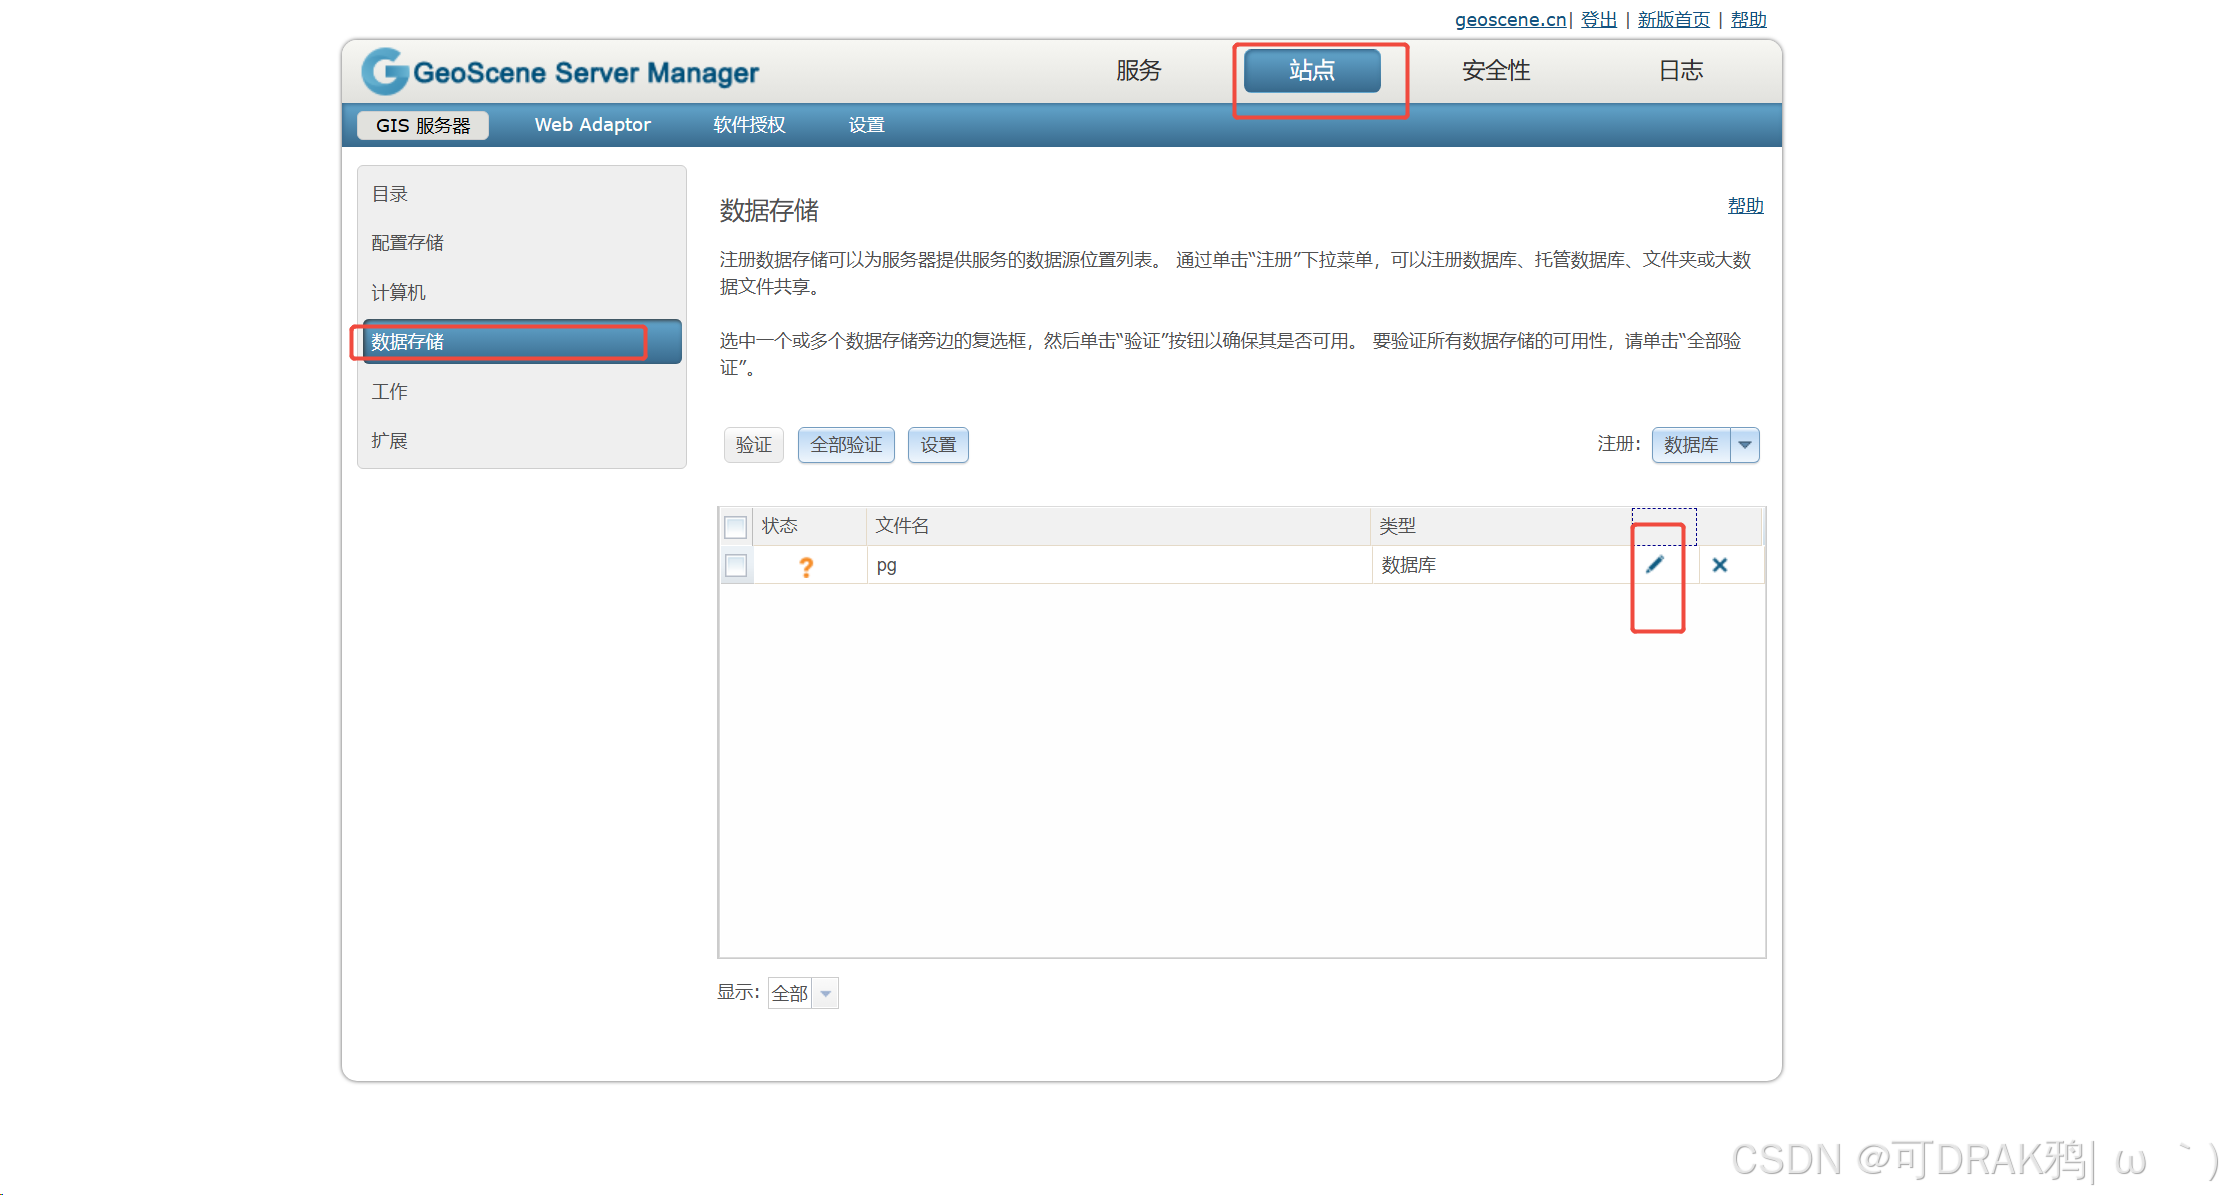Select 配置存储 in the sidebar
The image size is (2223, 1195).
click(407, 243)
